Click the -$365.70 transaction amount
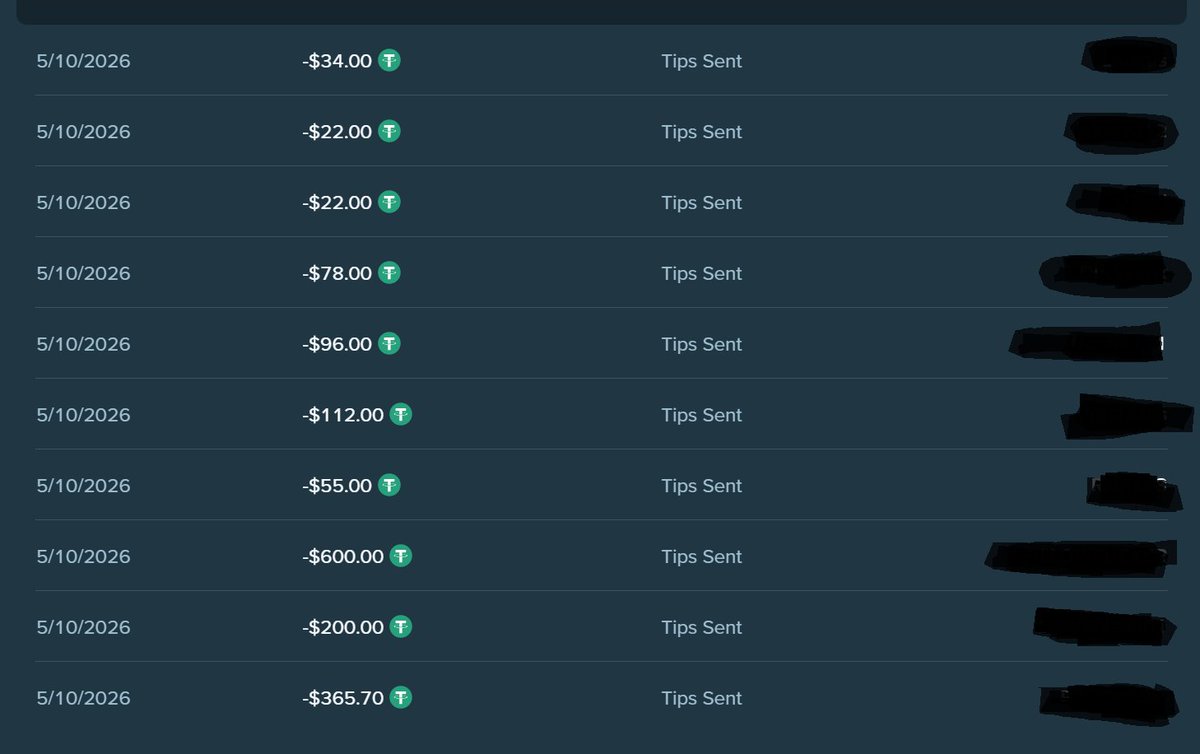This screenshot has height=754, width=1200. pos(343,698)
